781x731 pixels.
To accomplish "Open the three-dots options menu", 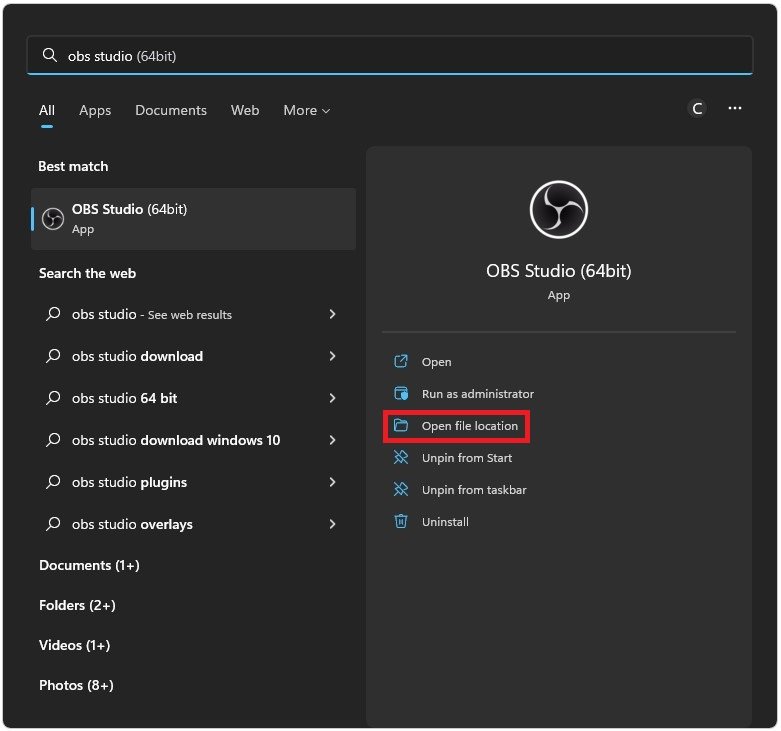I will coord(735,109).
